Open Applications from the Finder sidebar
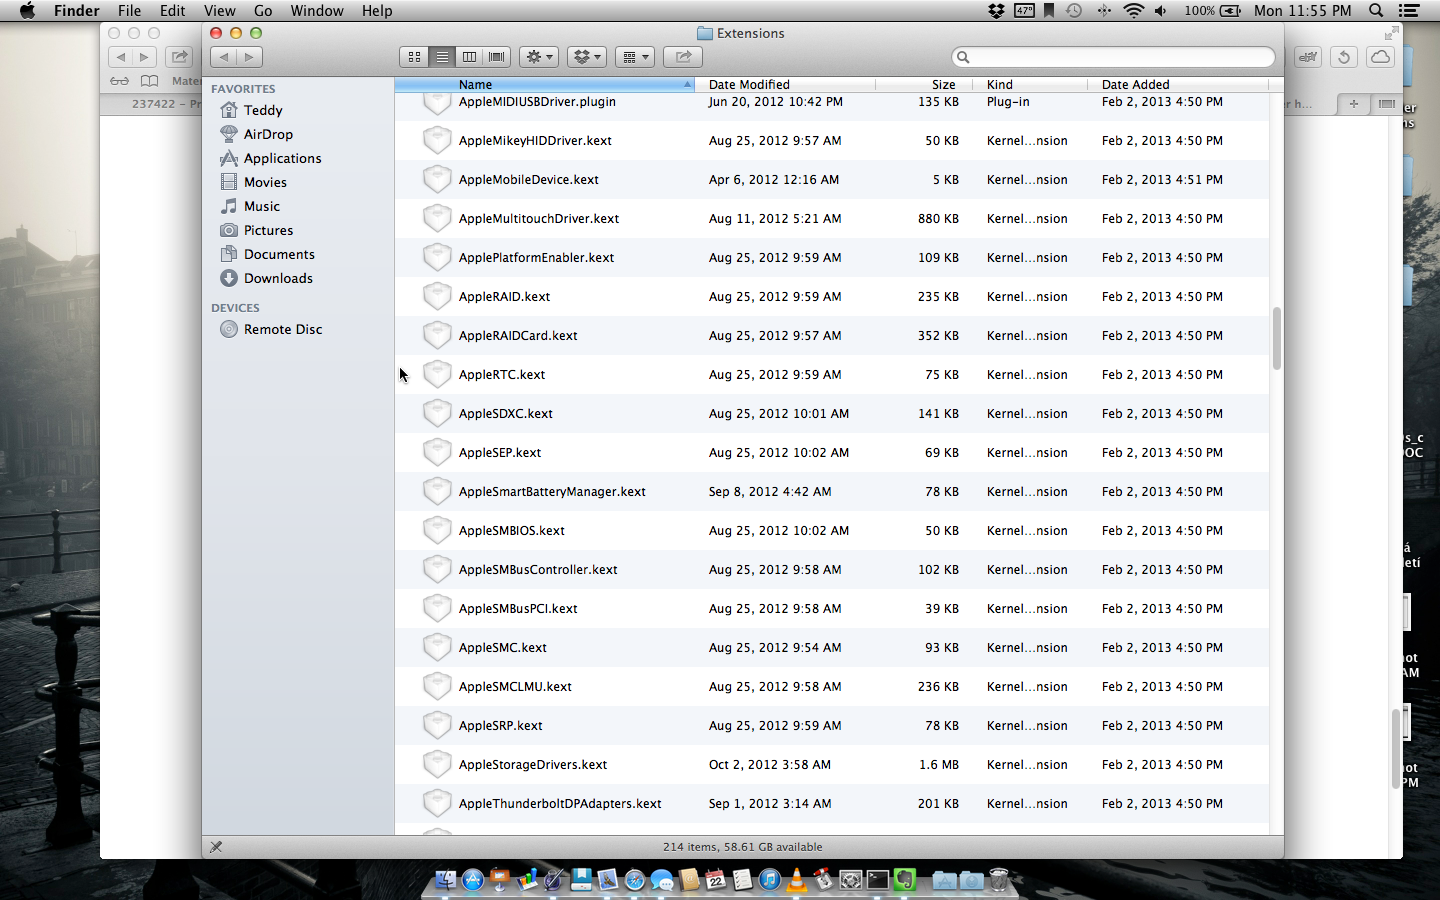1440x900 pixels. pos(282,158)
